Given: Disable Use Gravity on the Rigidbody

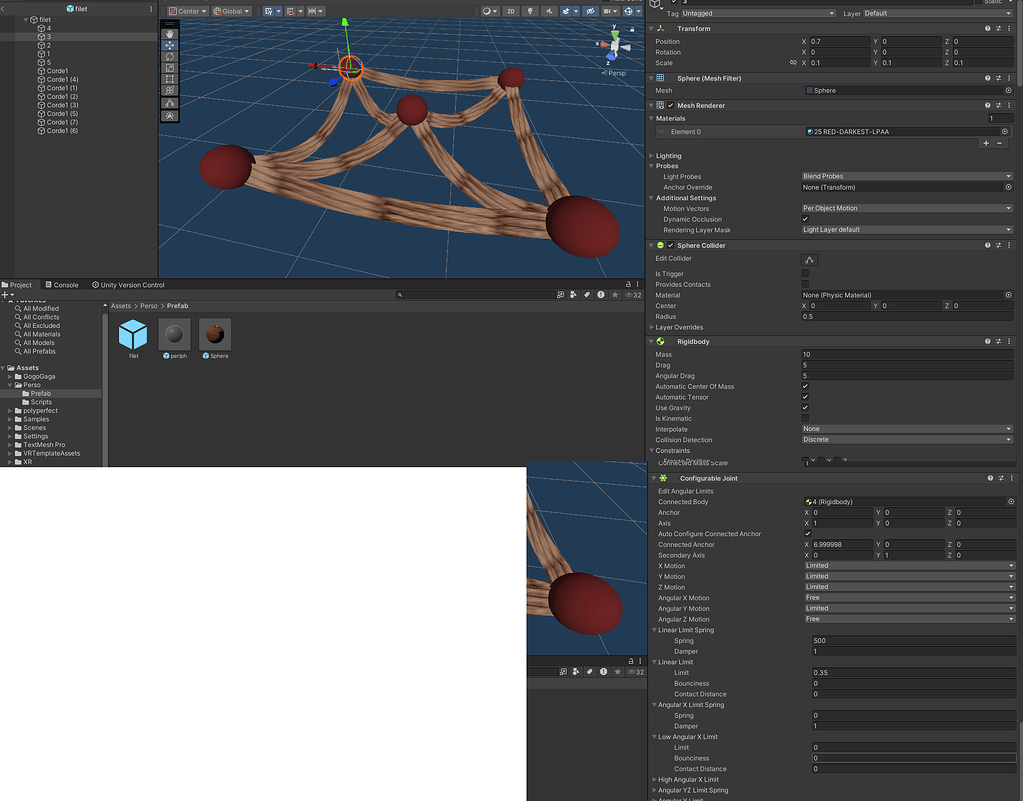Looking at the screenshot, I should (x=805, y=408).
